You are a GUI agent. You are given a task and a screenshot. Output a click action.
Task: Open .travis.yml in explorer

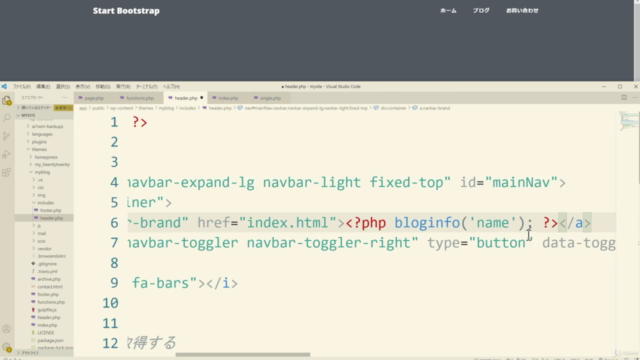coord(47,271)
